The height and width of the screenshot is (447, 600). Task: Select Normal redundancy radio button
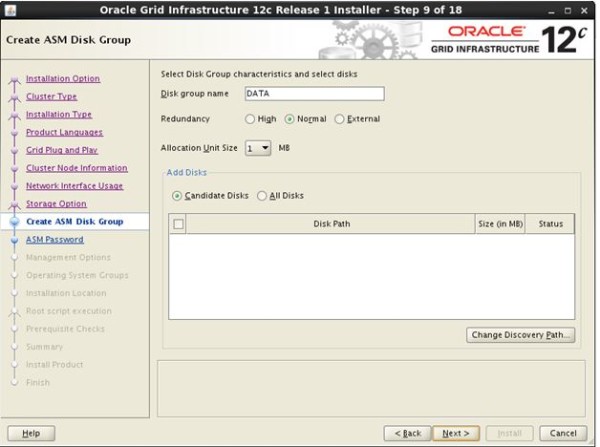click(289, 119)
